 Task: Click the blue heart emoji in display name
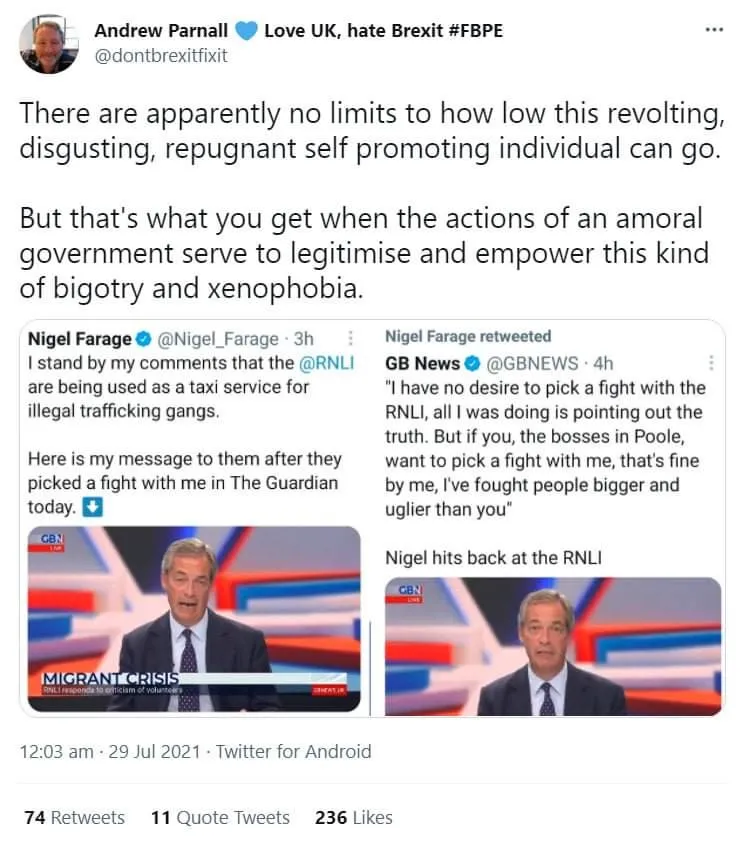(x=248, y=31)
